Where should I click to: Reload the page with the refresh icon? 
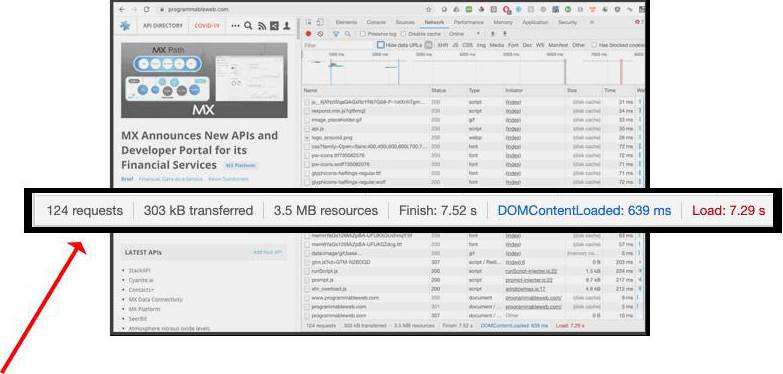click(x=147, y=9)
